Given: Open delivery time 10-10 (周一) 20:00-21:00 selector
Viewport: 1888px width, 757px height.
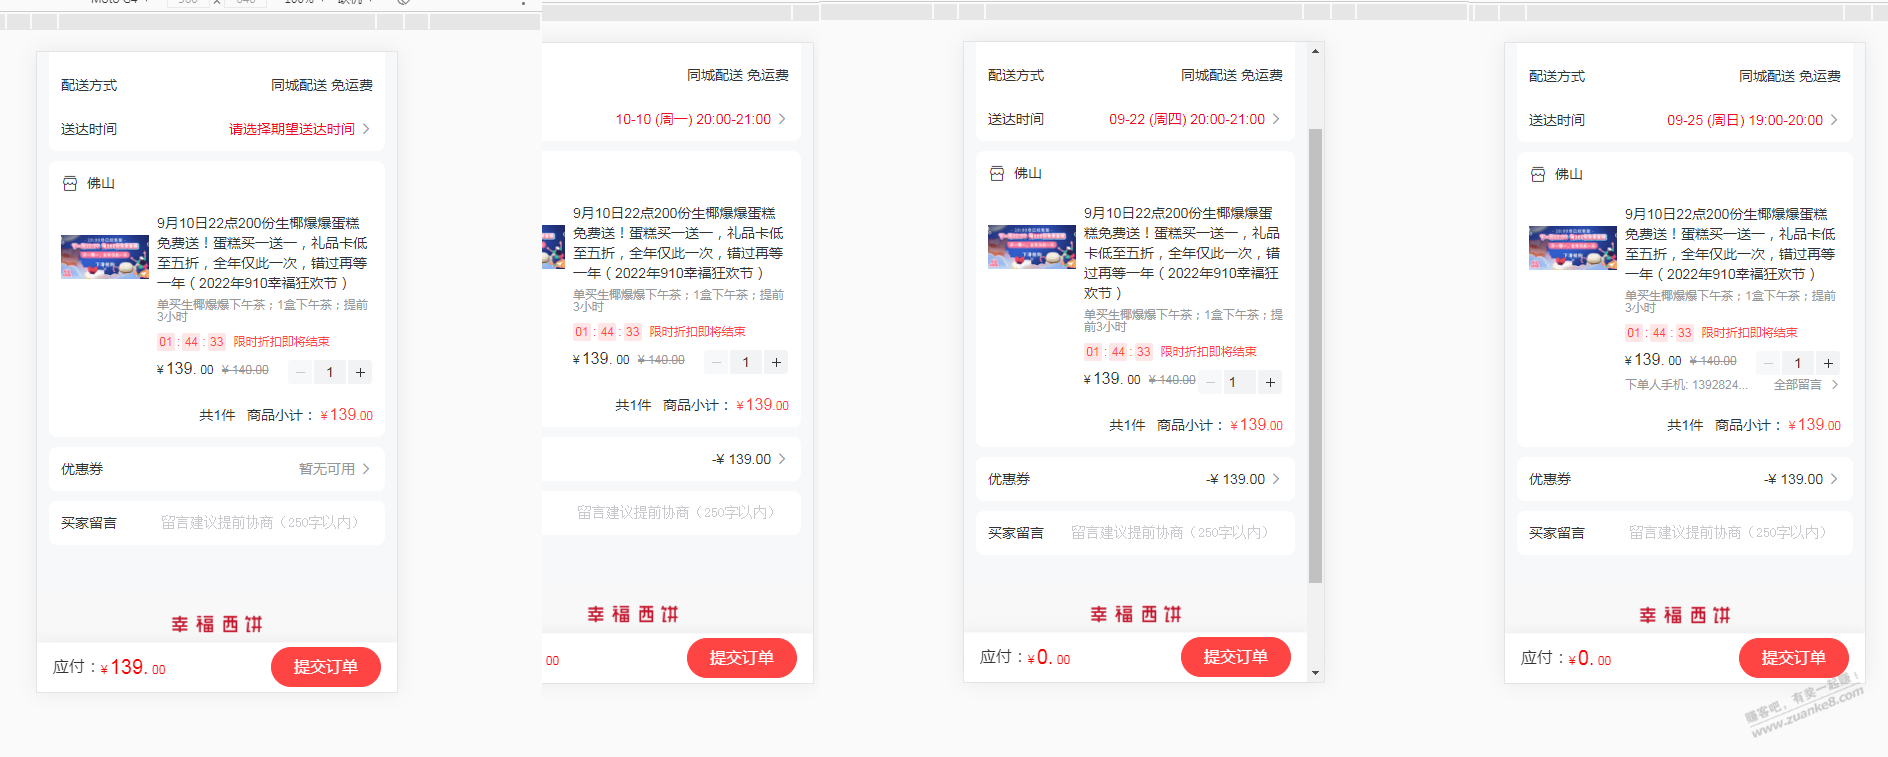Looking at the screenshot, I should pos(700,119).
